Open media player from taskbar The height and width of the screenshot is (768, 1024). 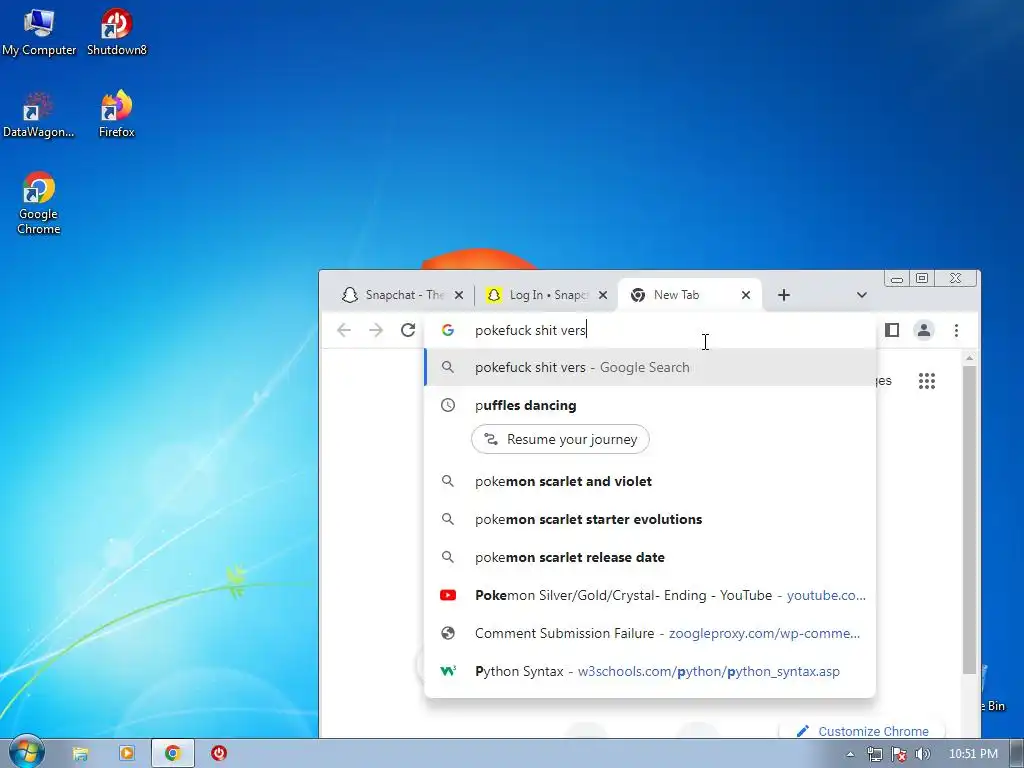pyautogui.click(x=127, y=754)
